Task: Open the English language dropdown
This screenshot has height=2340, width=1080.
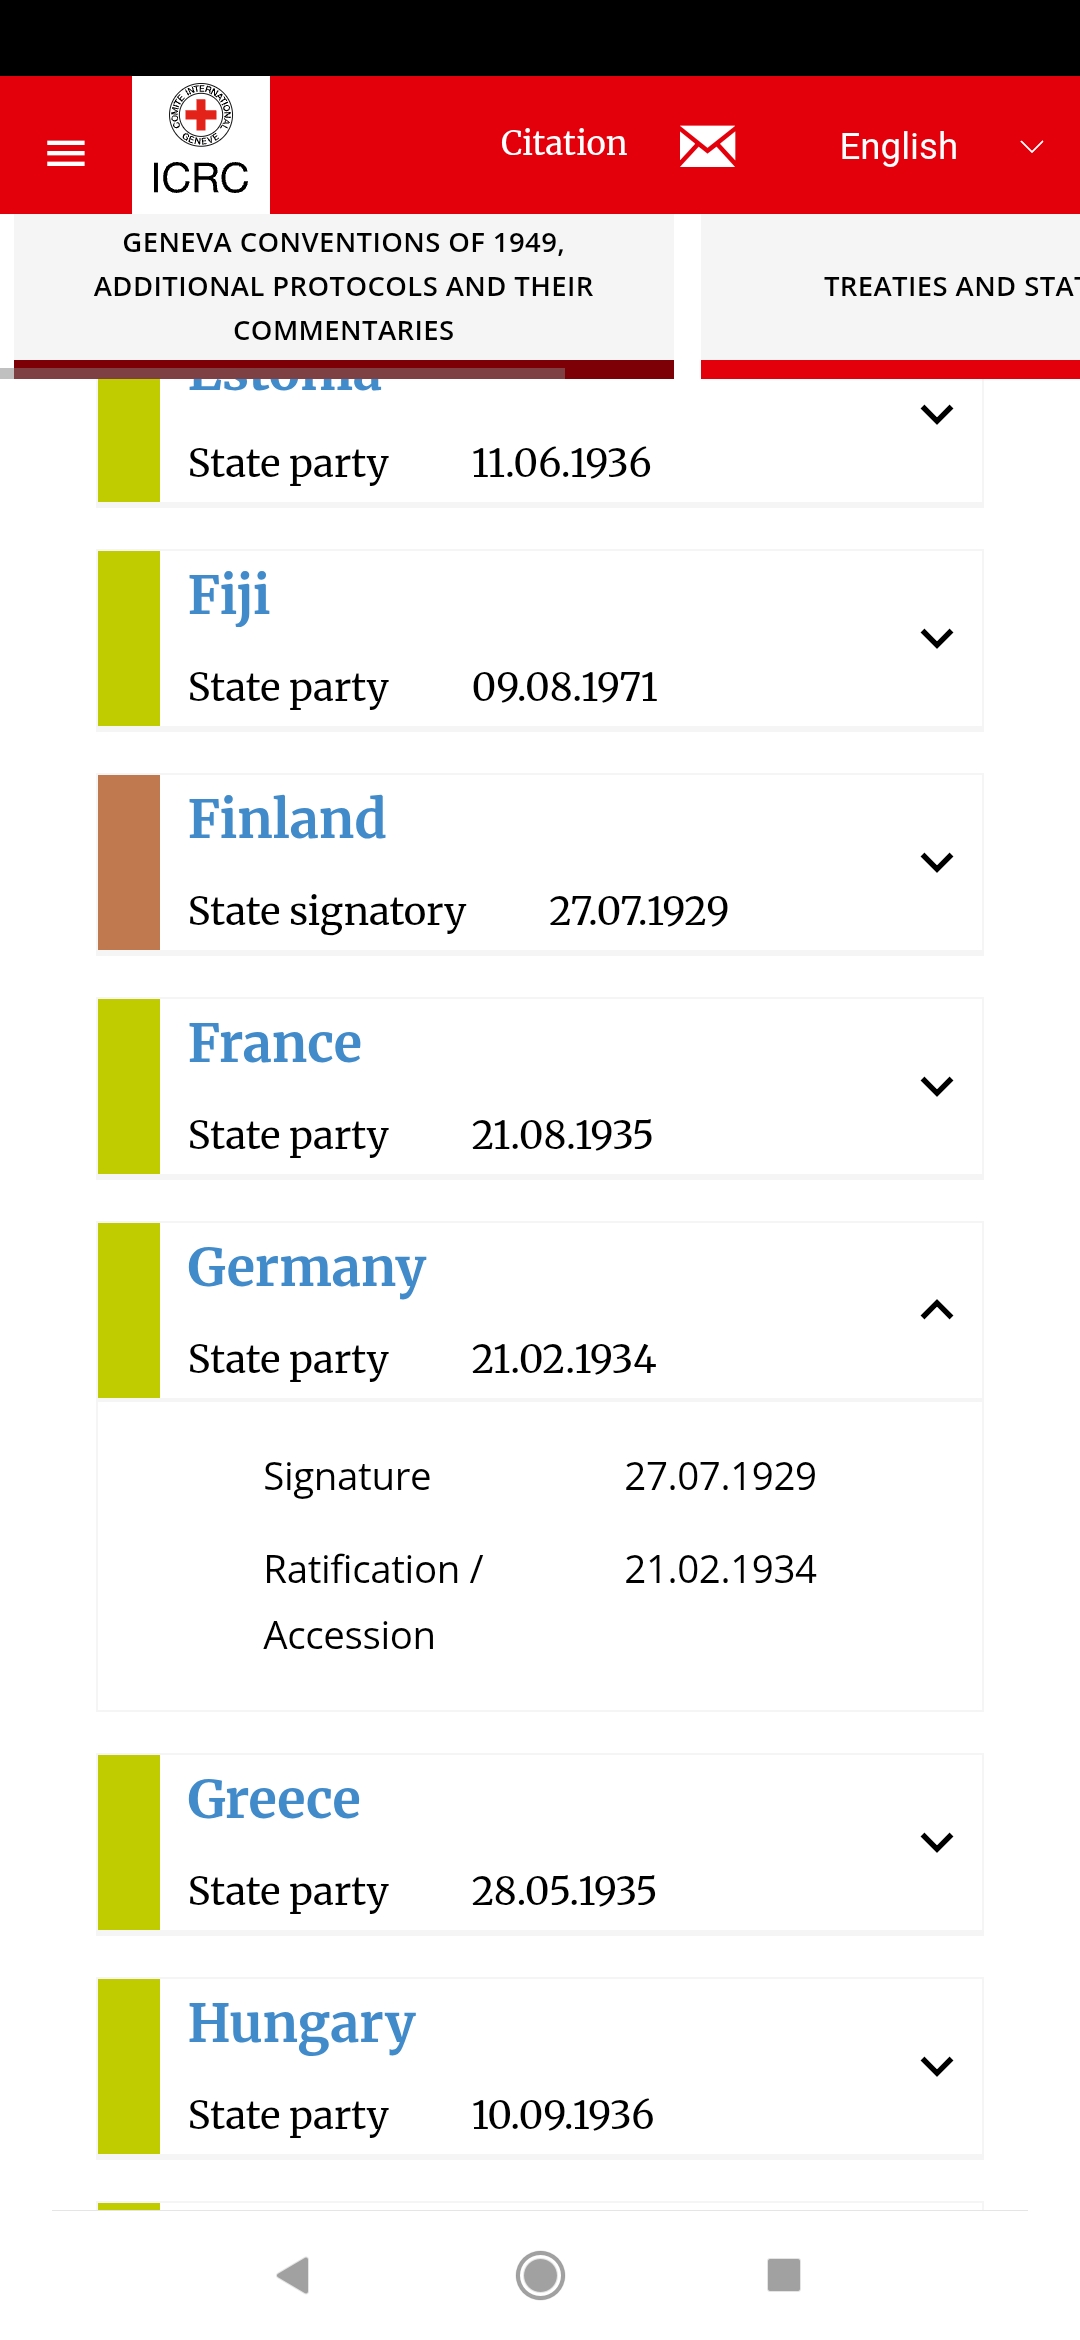Action: (x=940, y=147)
